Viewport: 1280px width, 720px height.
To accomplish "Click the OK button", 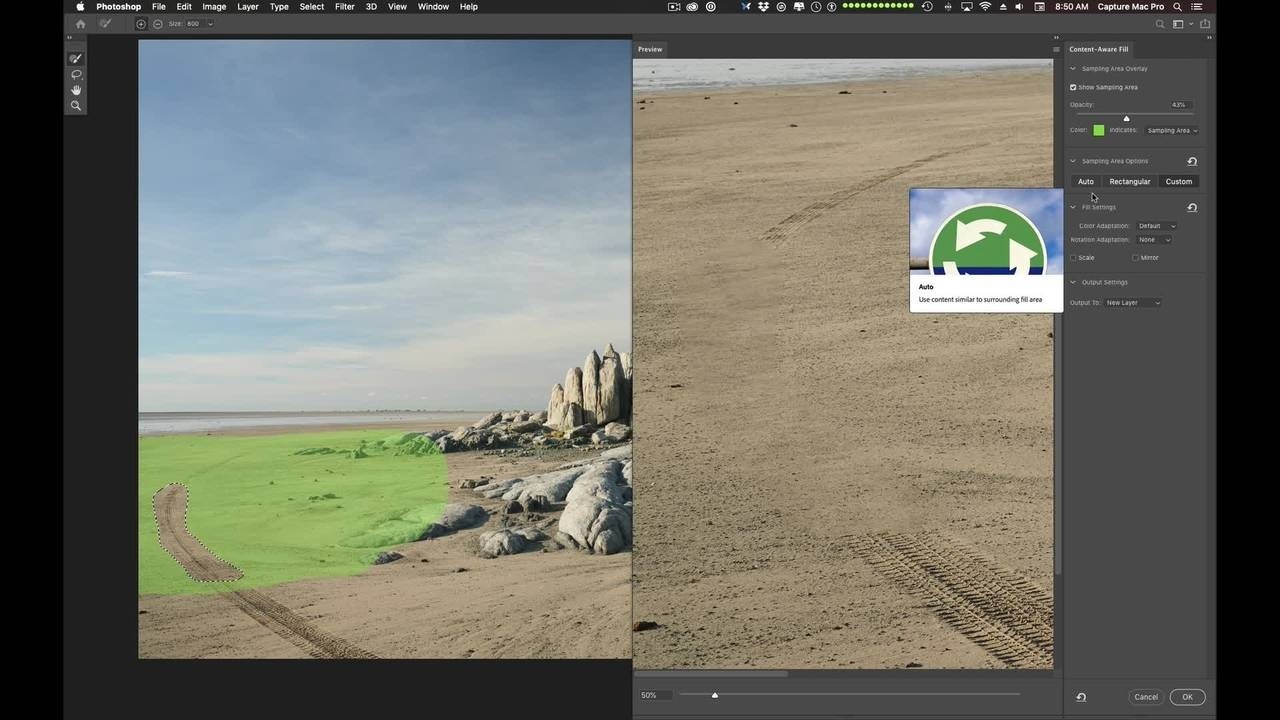I will pyautogui.click(x=1187, y=697).
